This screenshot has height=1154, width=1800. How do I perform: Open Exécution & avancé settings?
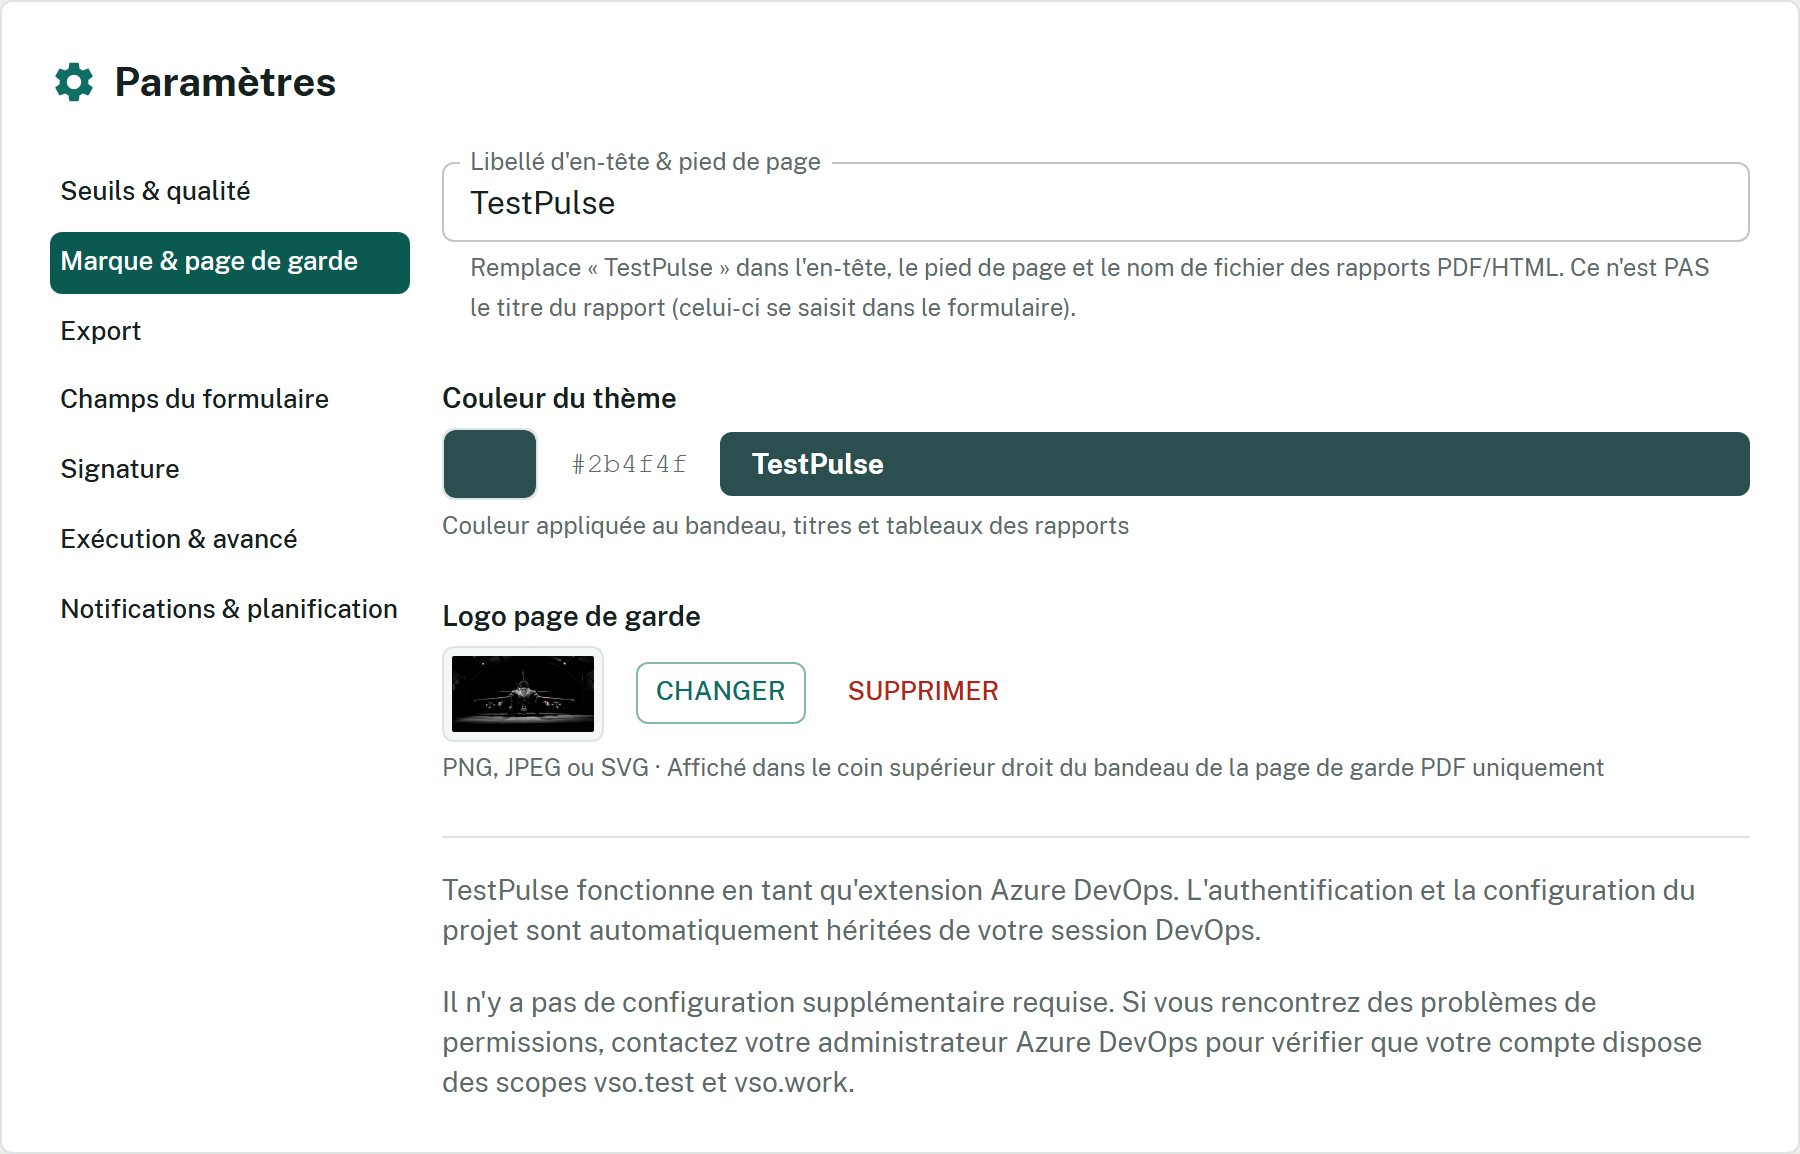pyautogui.click(x=230, y=539)
